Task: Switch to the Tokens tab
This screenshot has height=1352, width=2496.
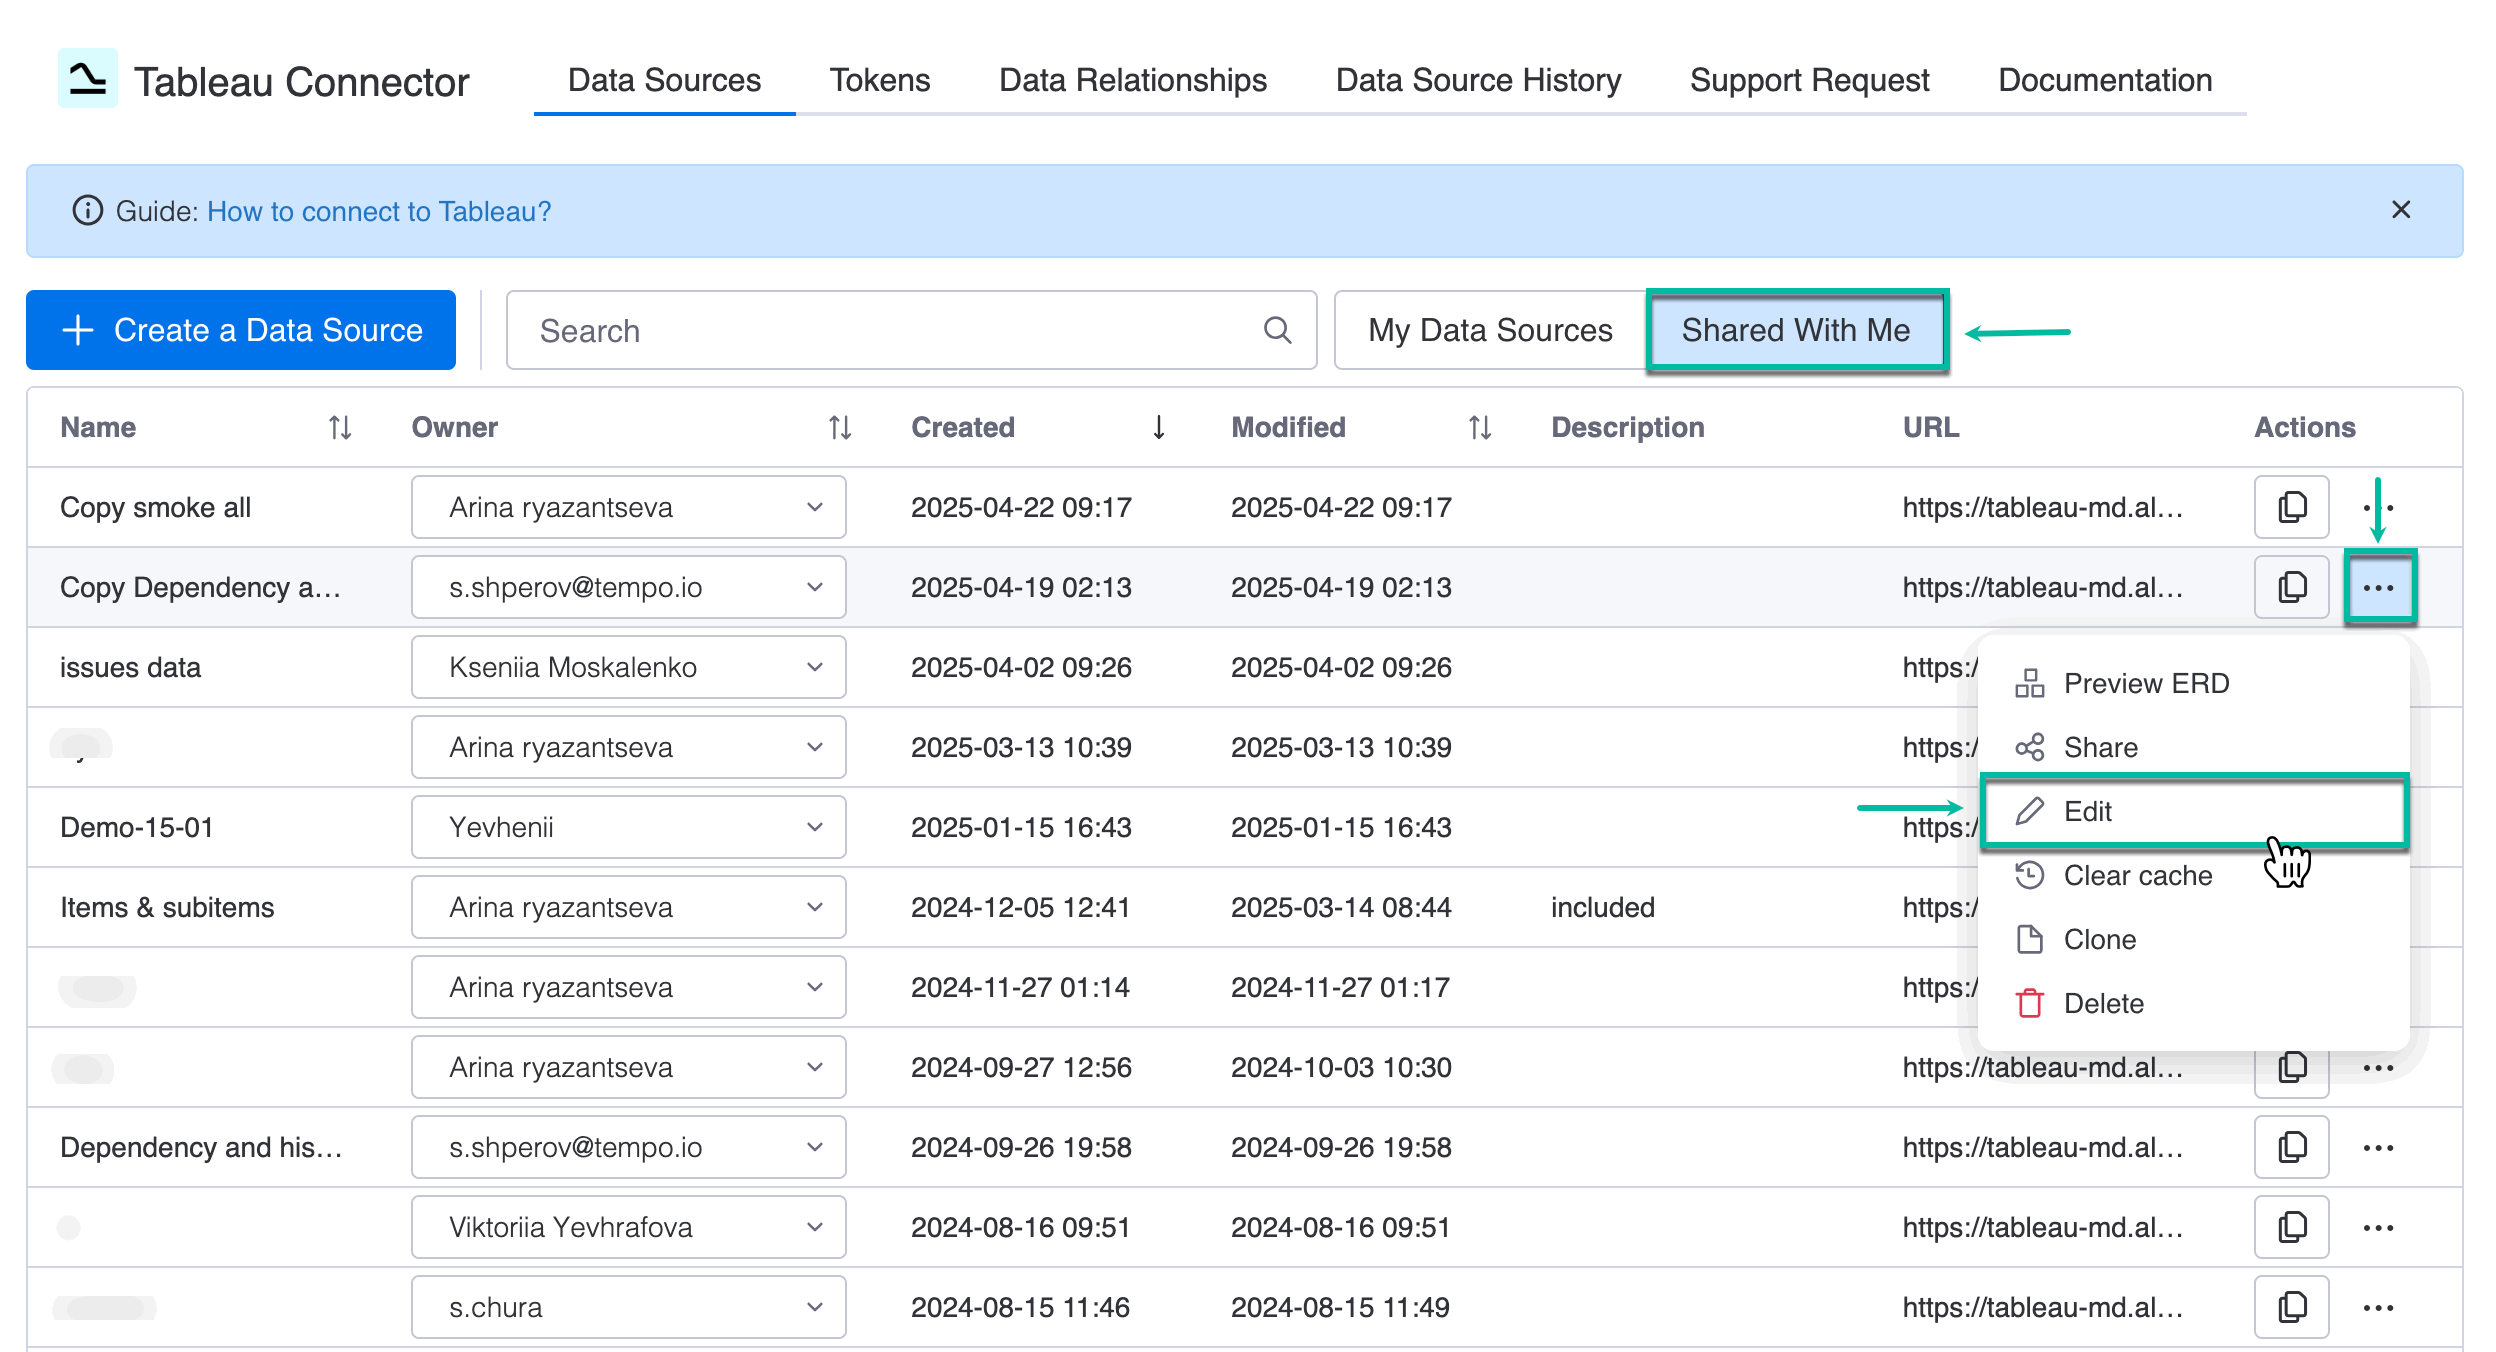Action: (879, 80)
